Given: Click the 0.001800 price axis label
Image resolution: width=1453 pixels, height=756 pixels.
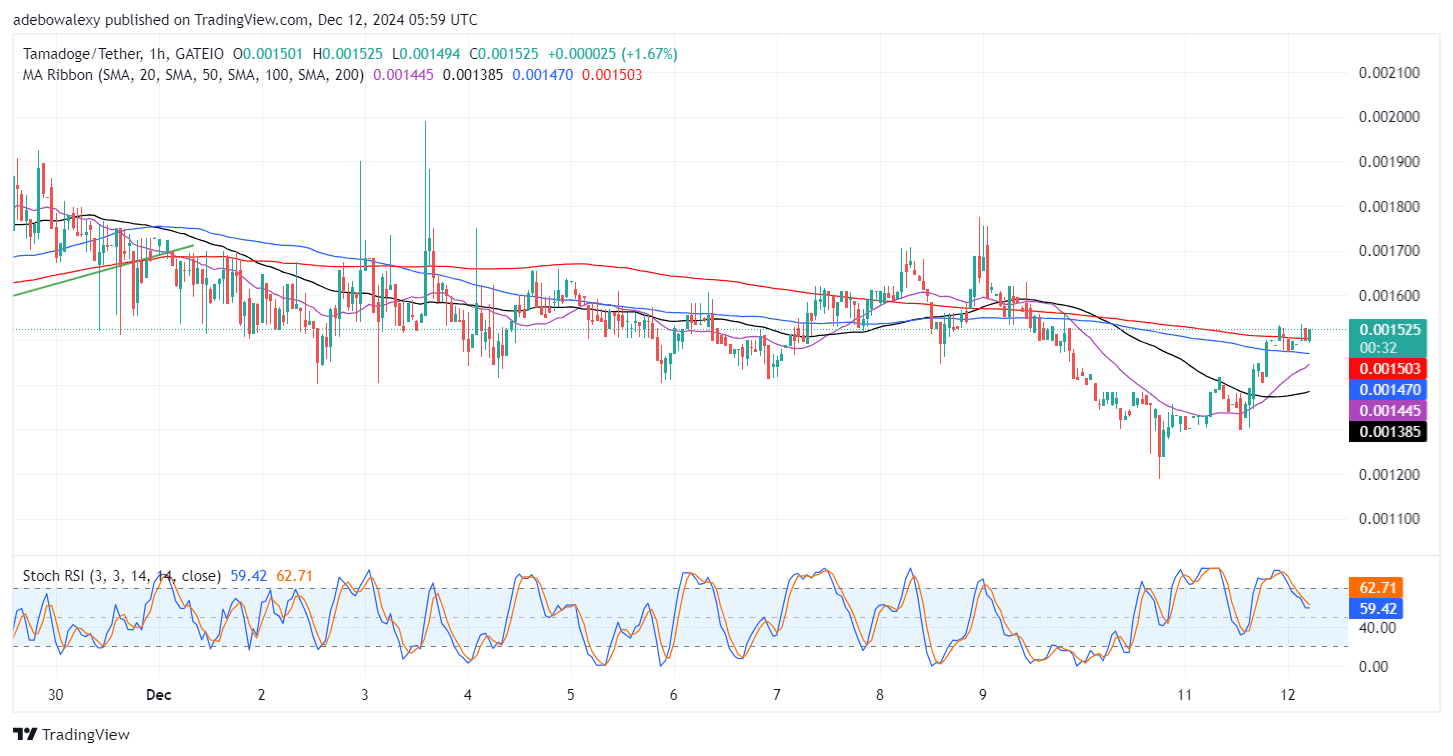Looking at the screenshot, I should pos(1389,207).
